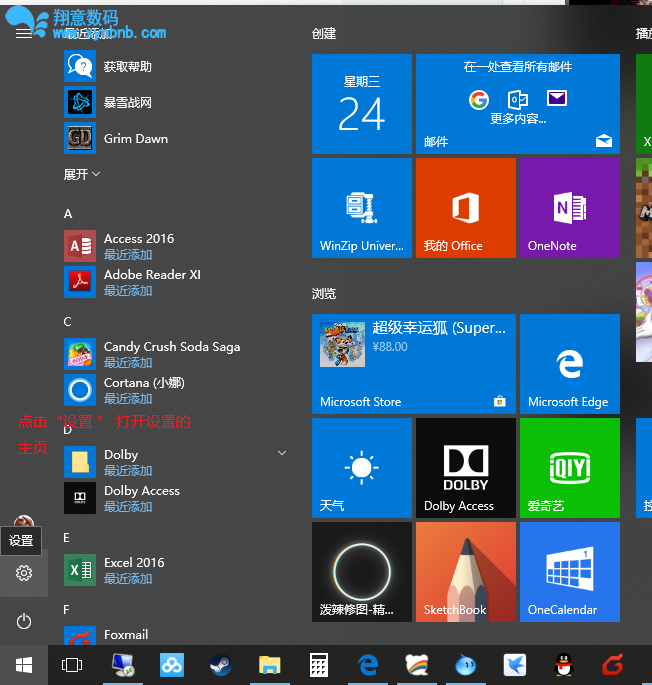Viewport: 652px width, 685px height.
Task: Launch Candy Crush Soda Saga
Action: (175, 354)
